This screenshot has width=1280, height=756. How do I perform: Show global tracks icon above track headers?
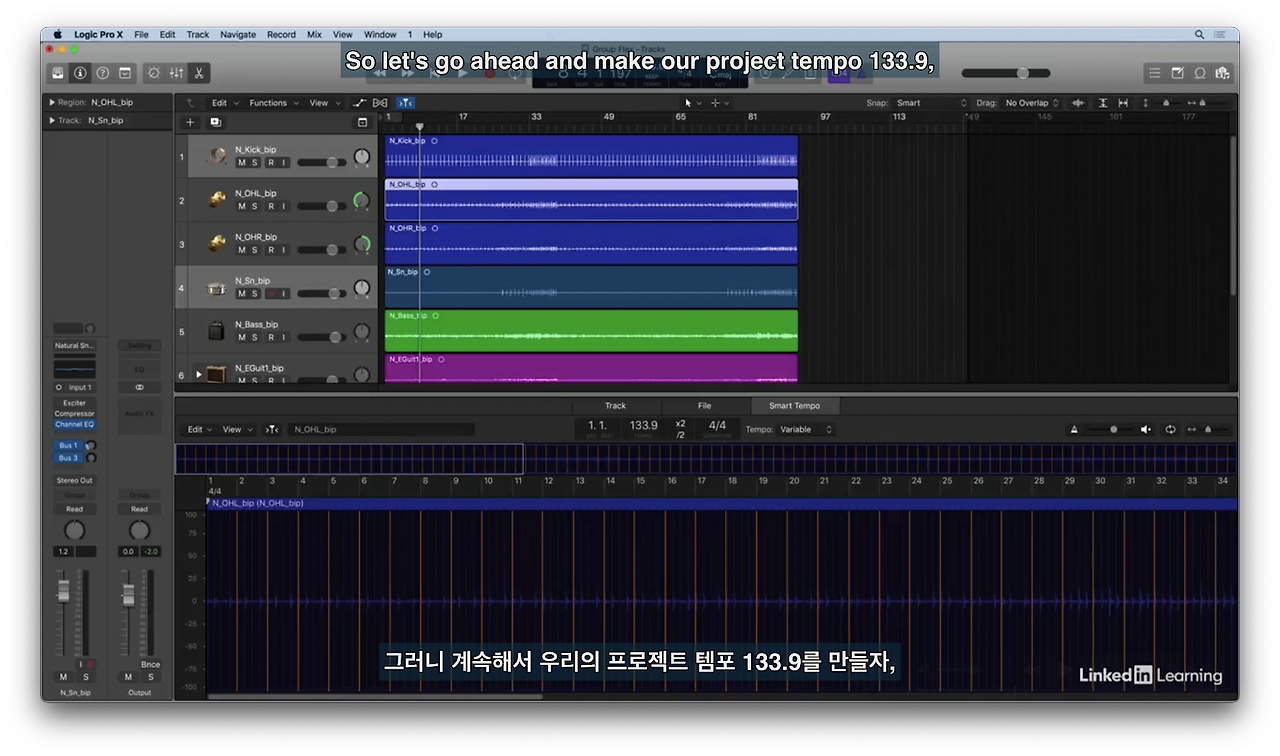pos(363,122)
